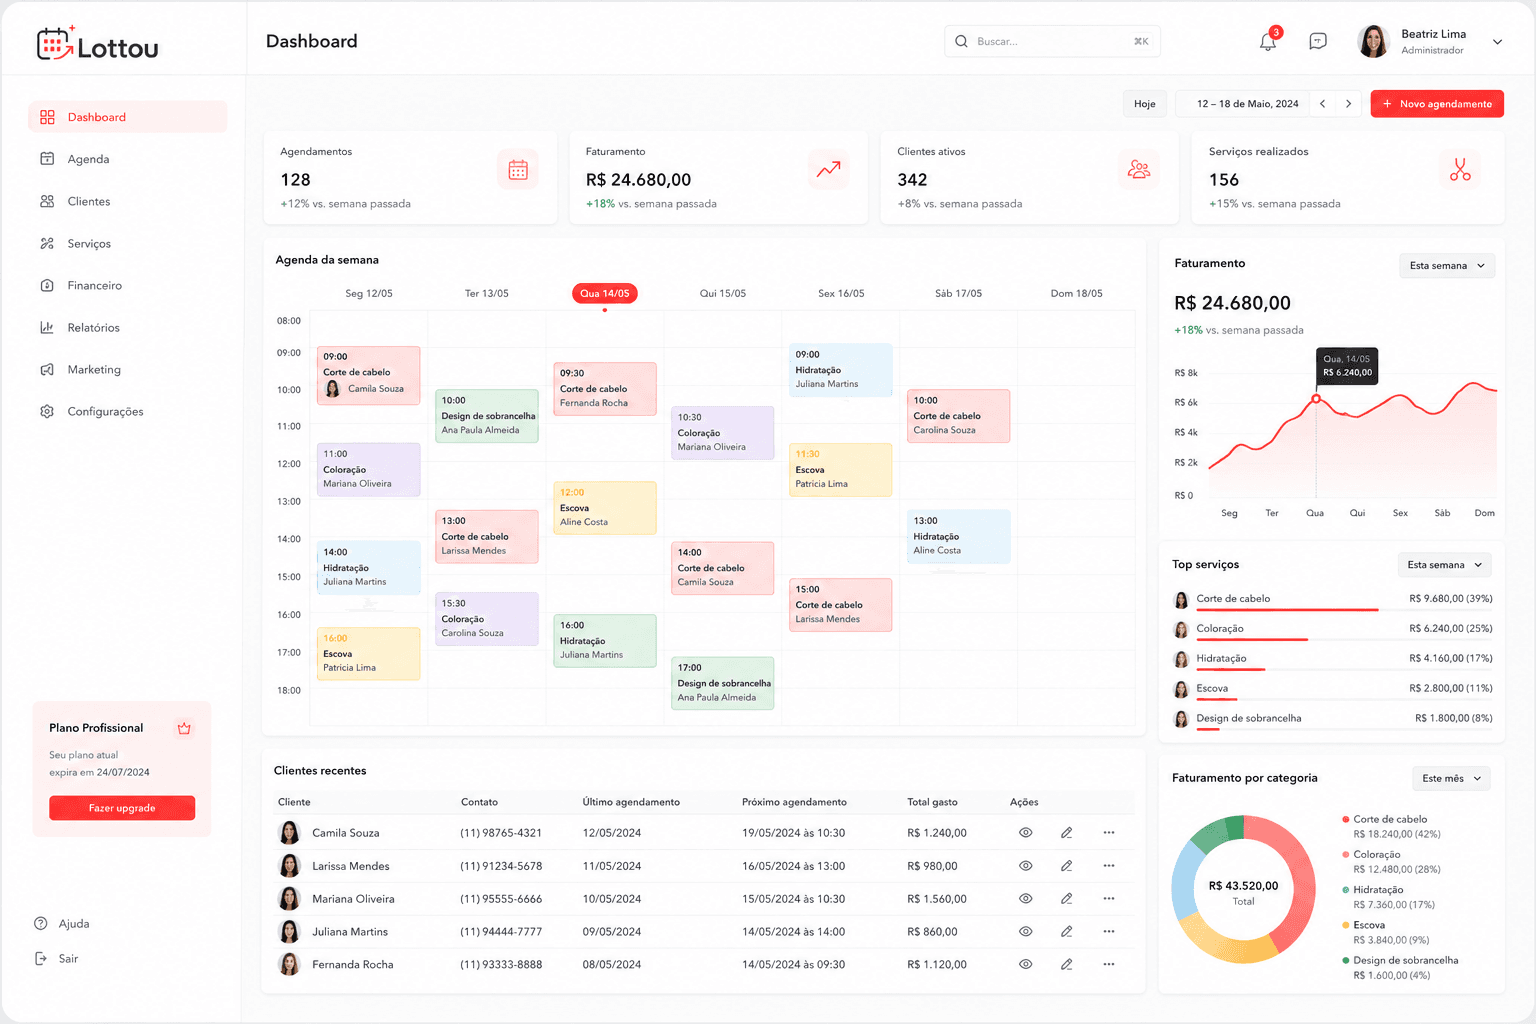1536x1024 pixels.
Task: Open more actions for Mariana Oliveira
Action: tap(1109, 899)
